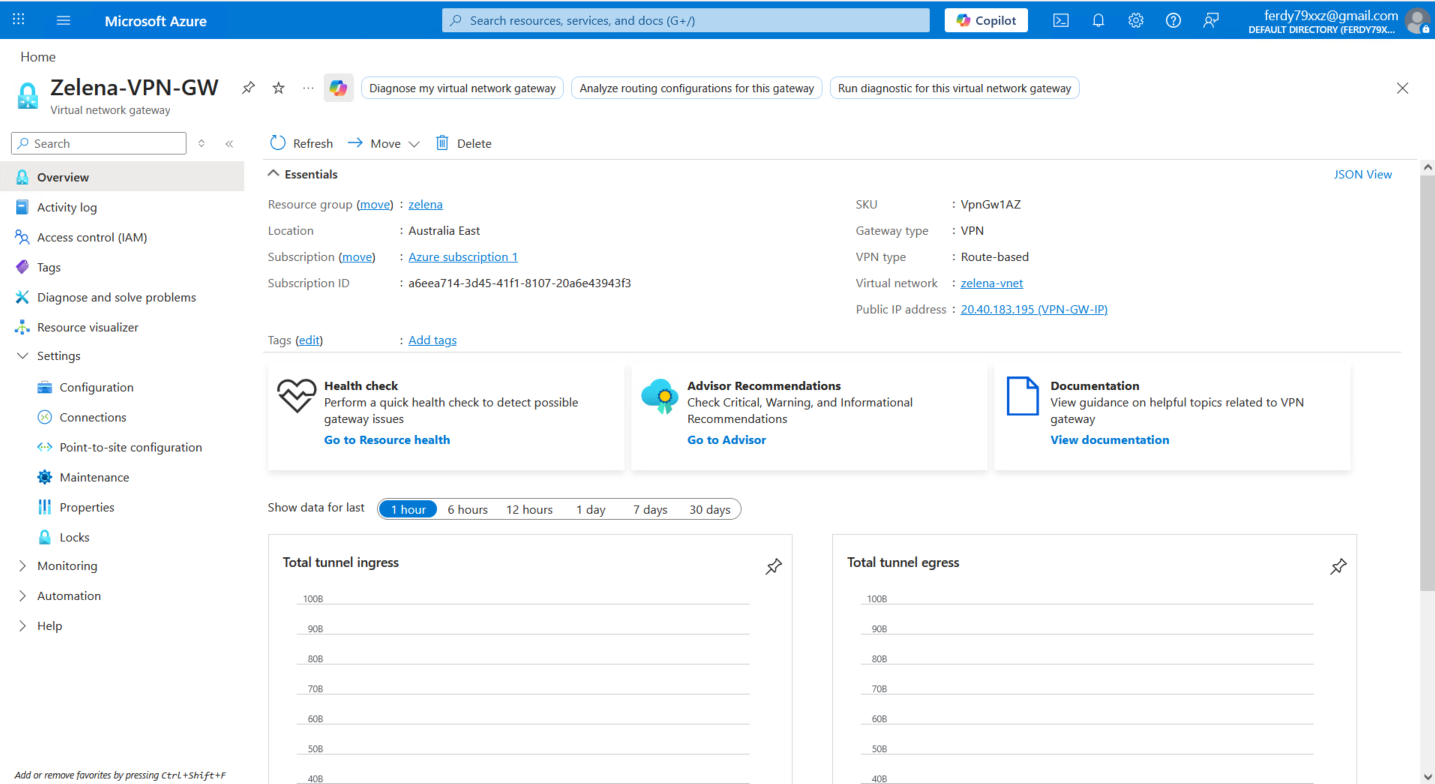Pin Total tunnel ingress chart
The height and width of the screenshot is (784, 1435).
(x=773, y=567)
